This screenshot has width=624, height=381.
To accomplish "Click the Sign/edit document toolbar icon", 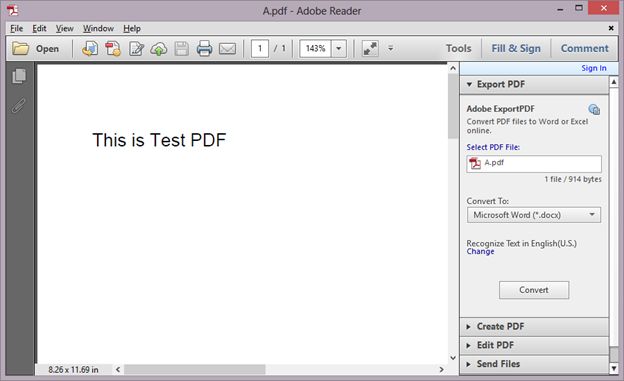I will click(136, 49).
